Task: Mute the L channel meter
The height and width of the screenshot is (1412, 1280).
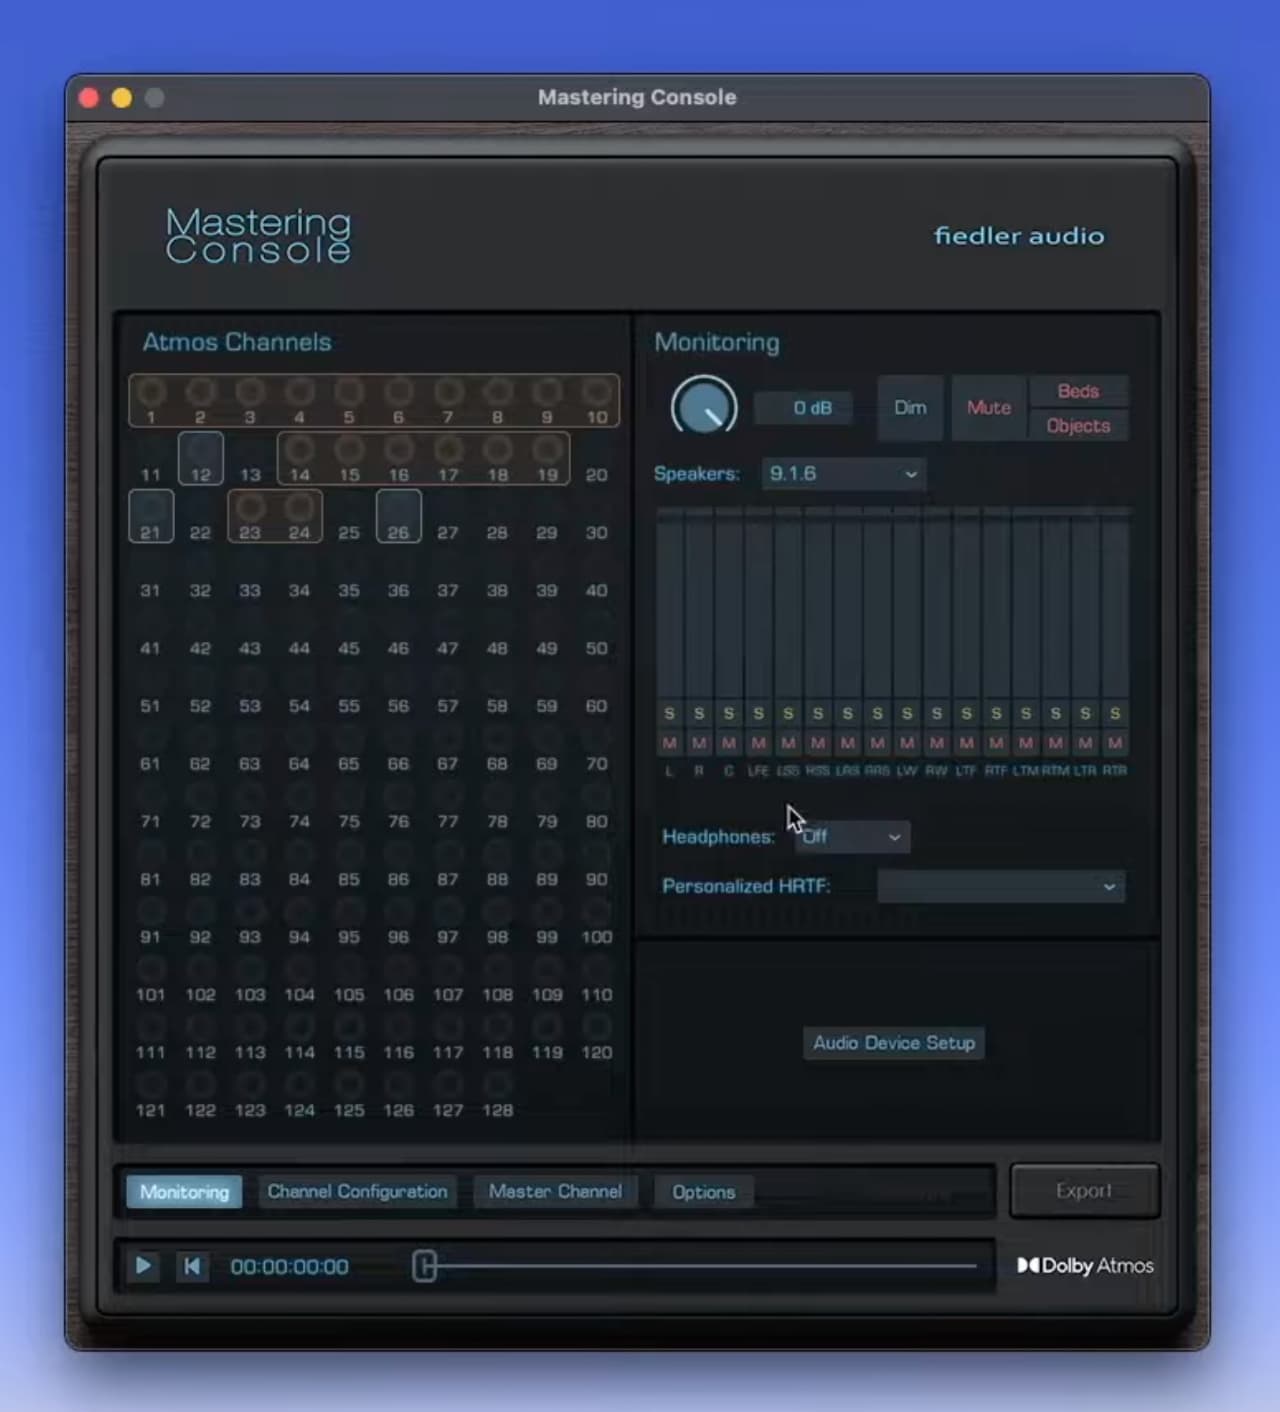Action: (x=669, y=743)
